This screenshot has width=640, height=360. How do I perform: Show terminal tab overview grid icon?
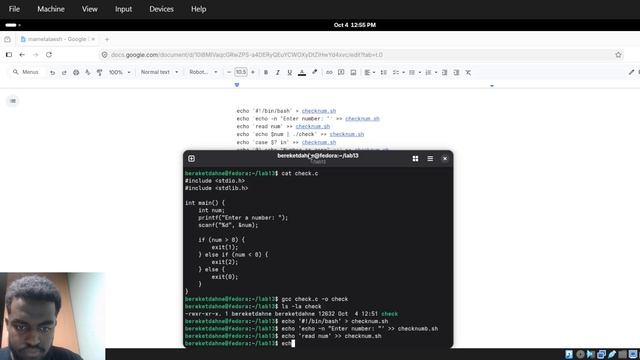click(x=415, y=158)
